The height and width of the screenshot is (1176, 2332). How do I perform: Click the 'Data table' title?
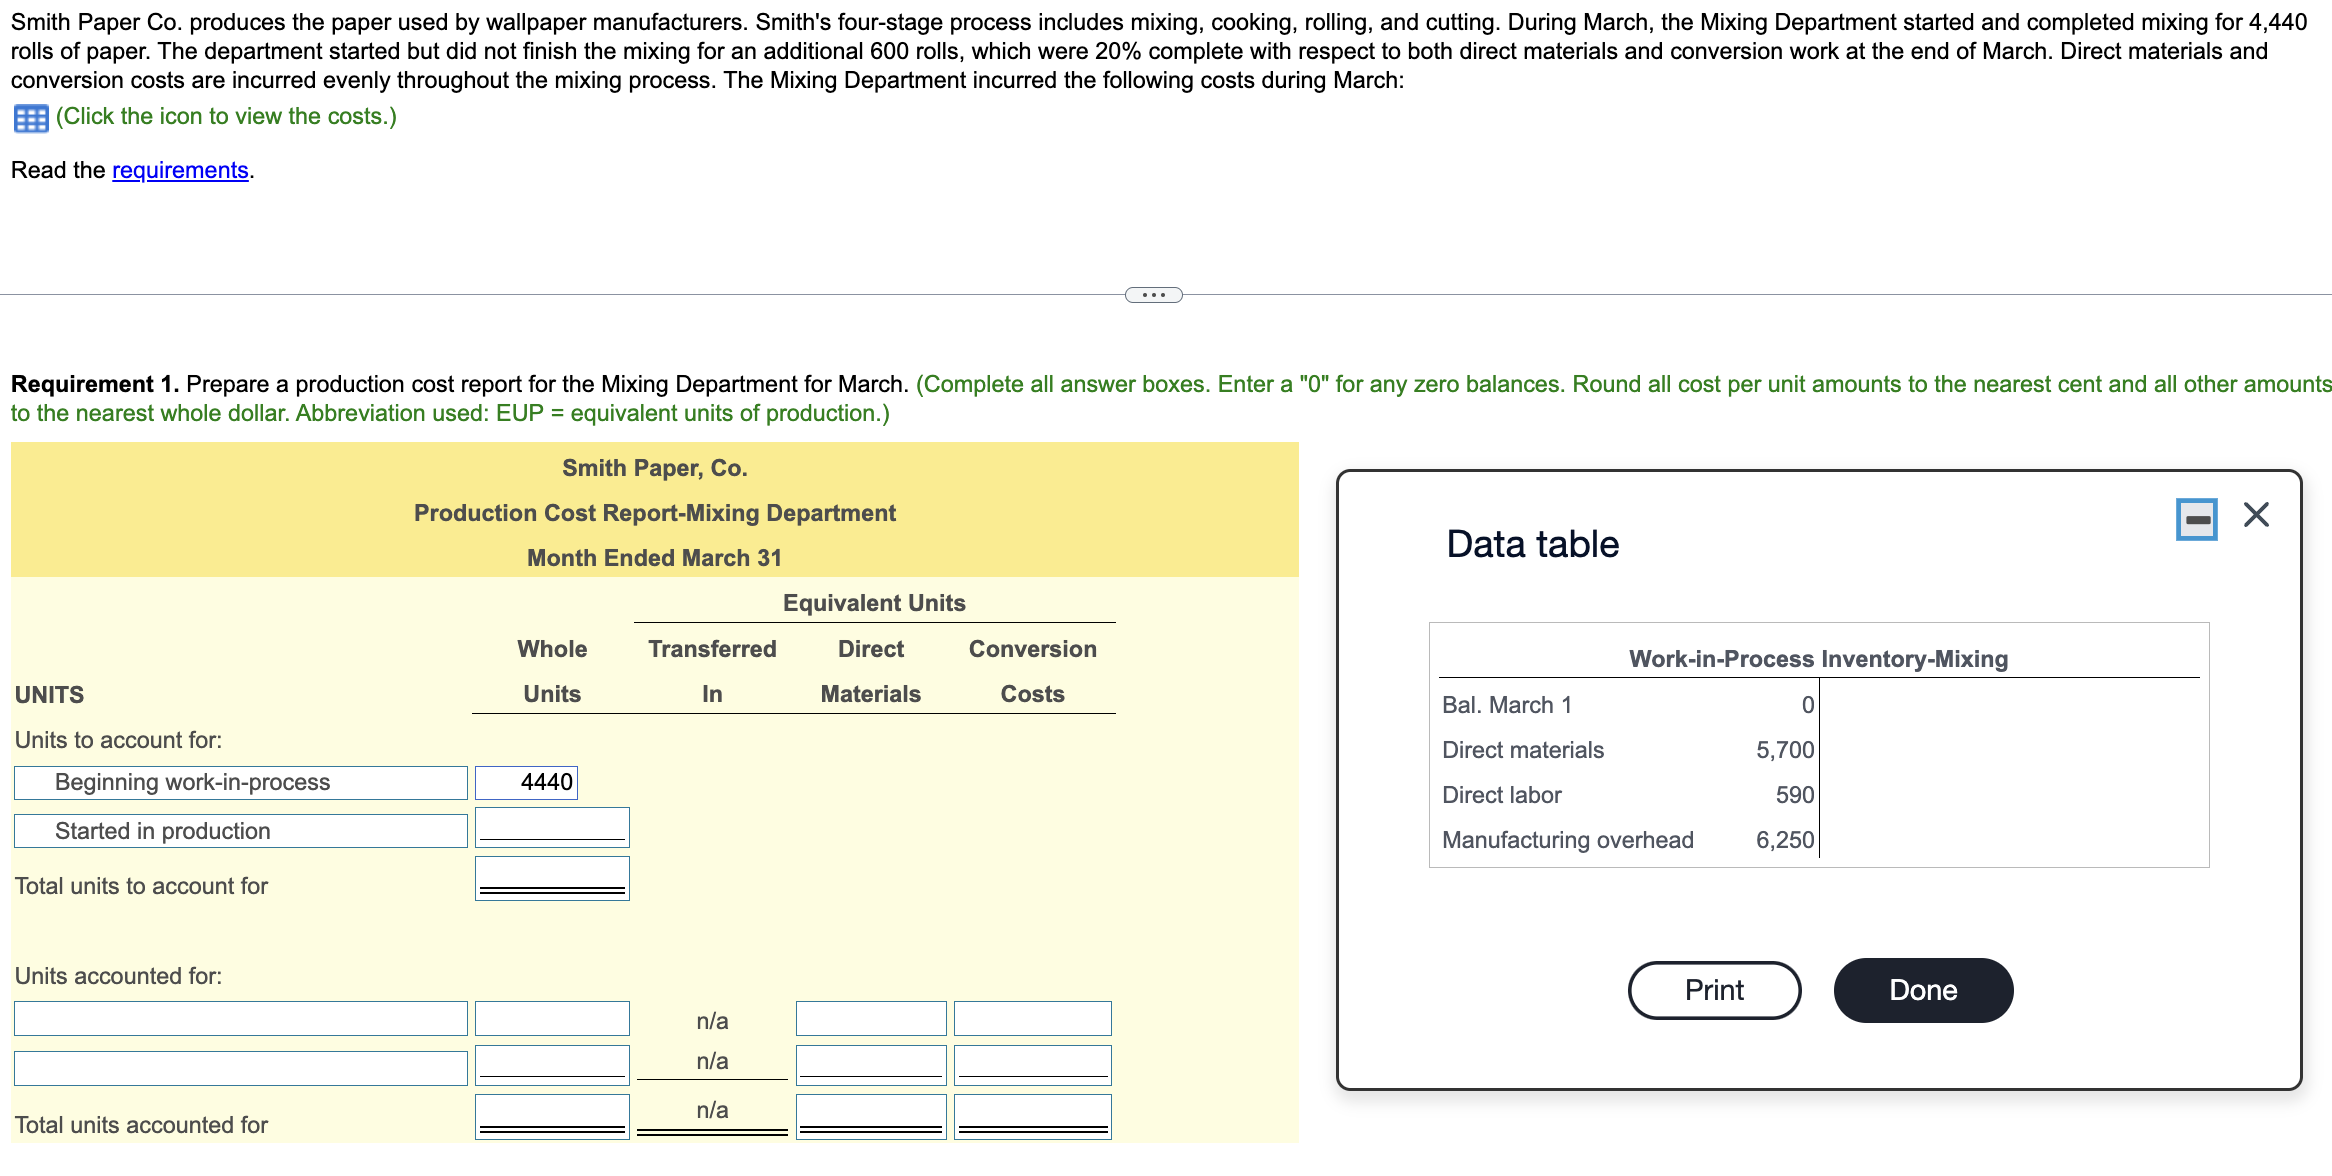1532,544
